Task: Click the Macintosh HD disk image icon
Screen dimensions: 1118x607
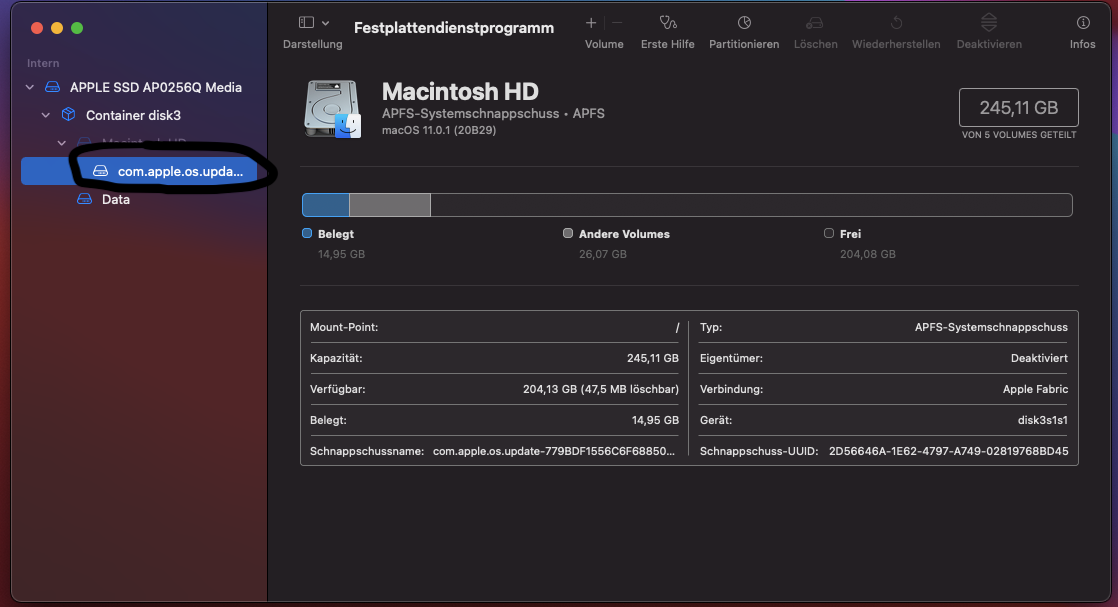Action: pyautogui.click(x=332, y=108)
